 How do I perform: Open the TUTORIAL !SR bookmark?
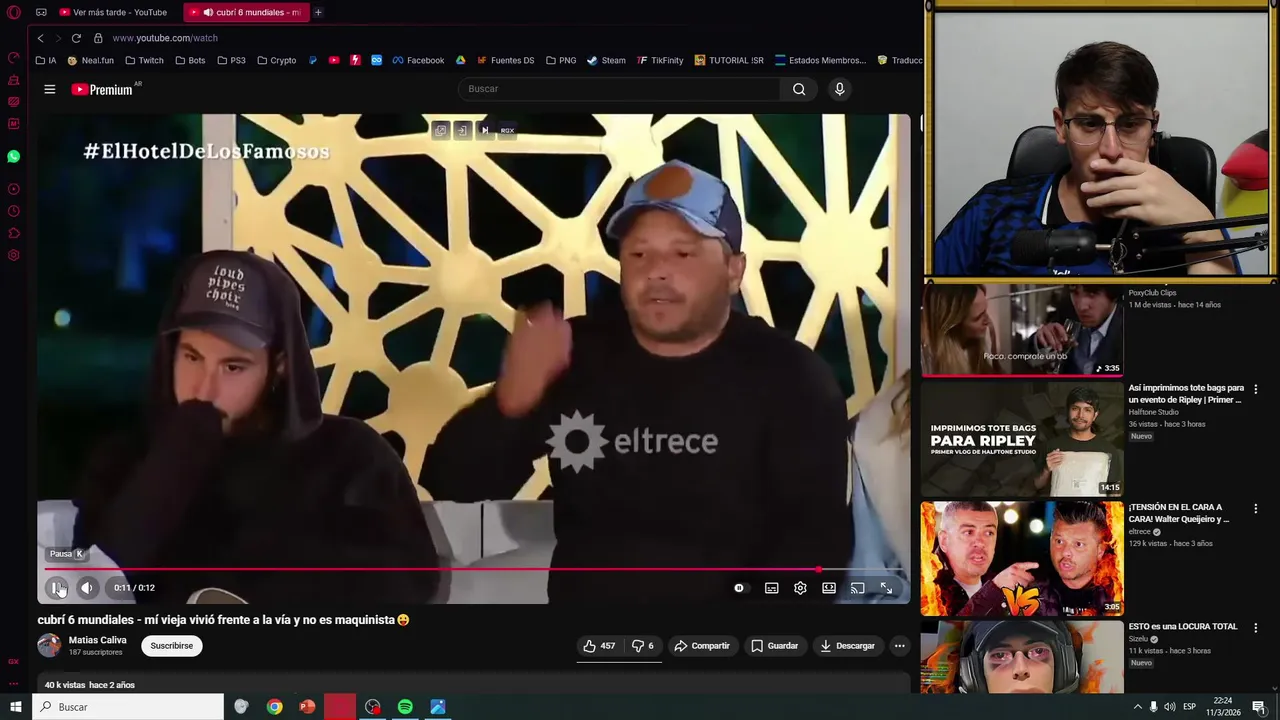pyautogui.click(x=728, y=60)
